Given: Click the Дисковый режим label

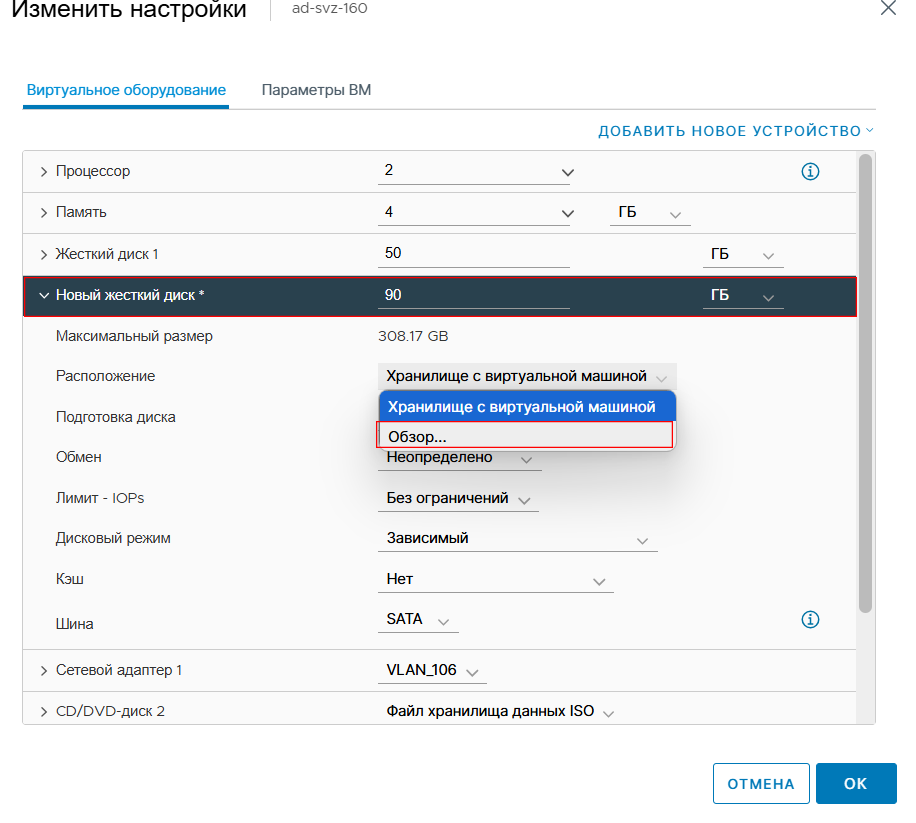Looking at the screenshot, I should (113, 539).
